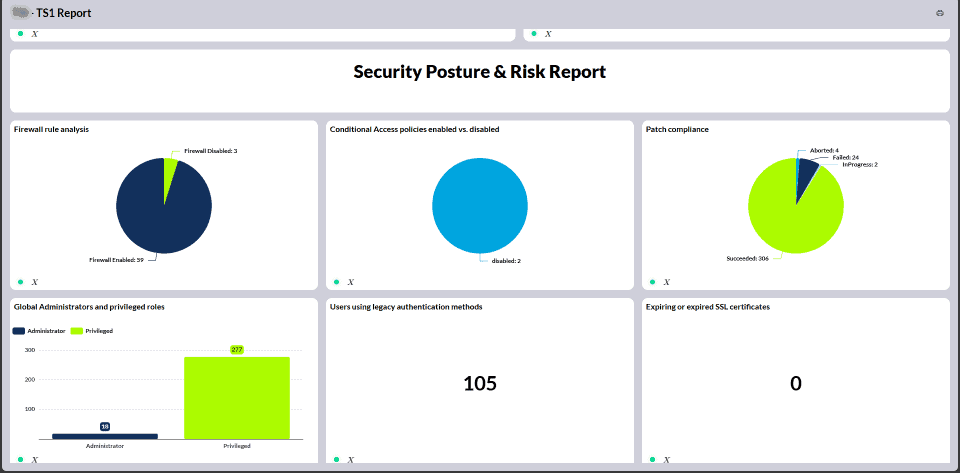
Task: Click the X icon under Conditional Access policies chart
Action: click(x=351, y=282)
